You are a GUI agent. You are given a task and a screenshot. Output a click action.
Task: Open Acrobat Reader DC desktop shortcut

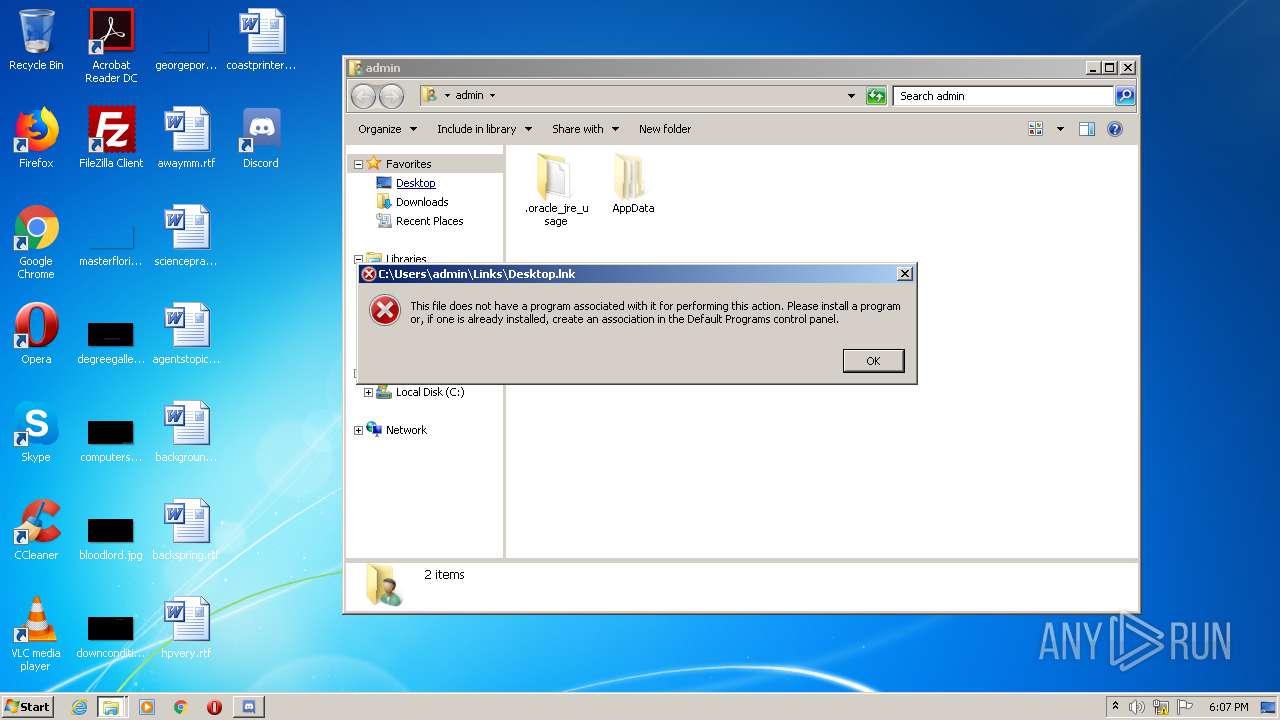coord(111,45)
